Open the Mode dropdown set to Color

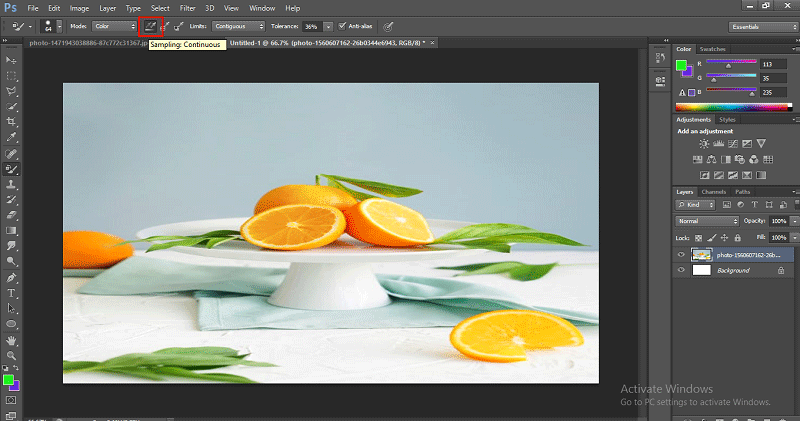point(114,26)
